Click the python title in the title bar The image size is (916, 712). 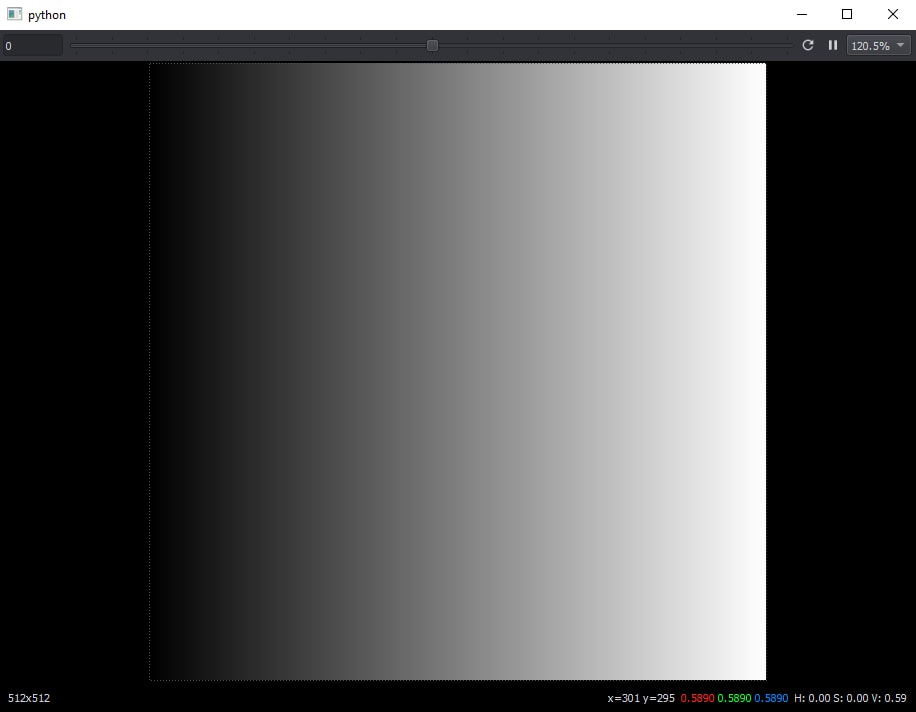[x=47, y=14]
